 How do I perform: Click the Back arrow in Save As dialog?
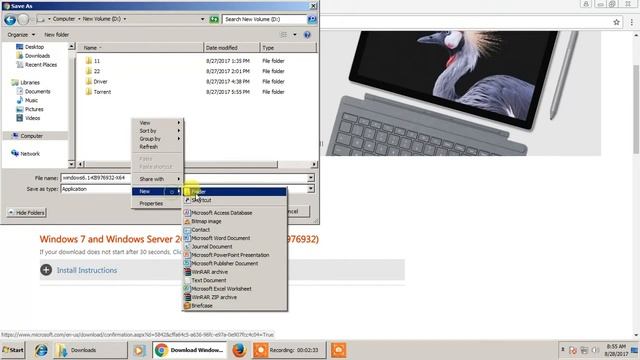pyautogui.click(x=10, y=19)
